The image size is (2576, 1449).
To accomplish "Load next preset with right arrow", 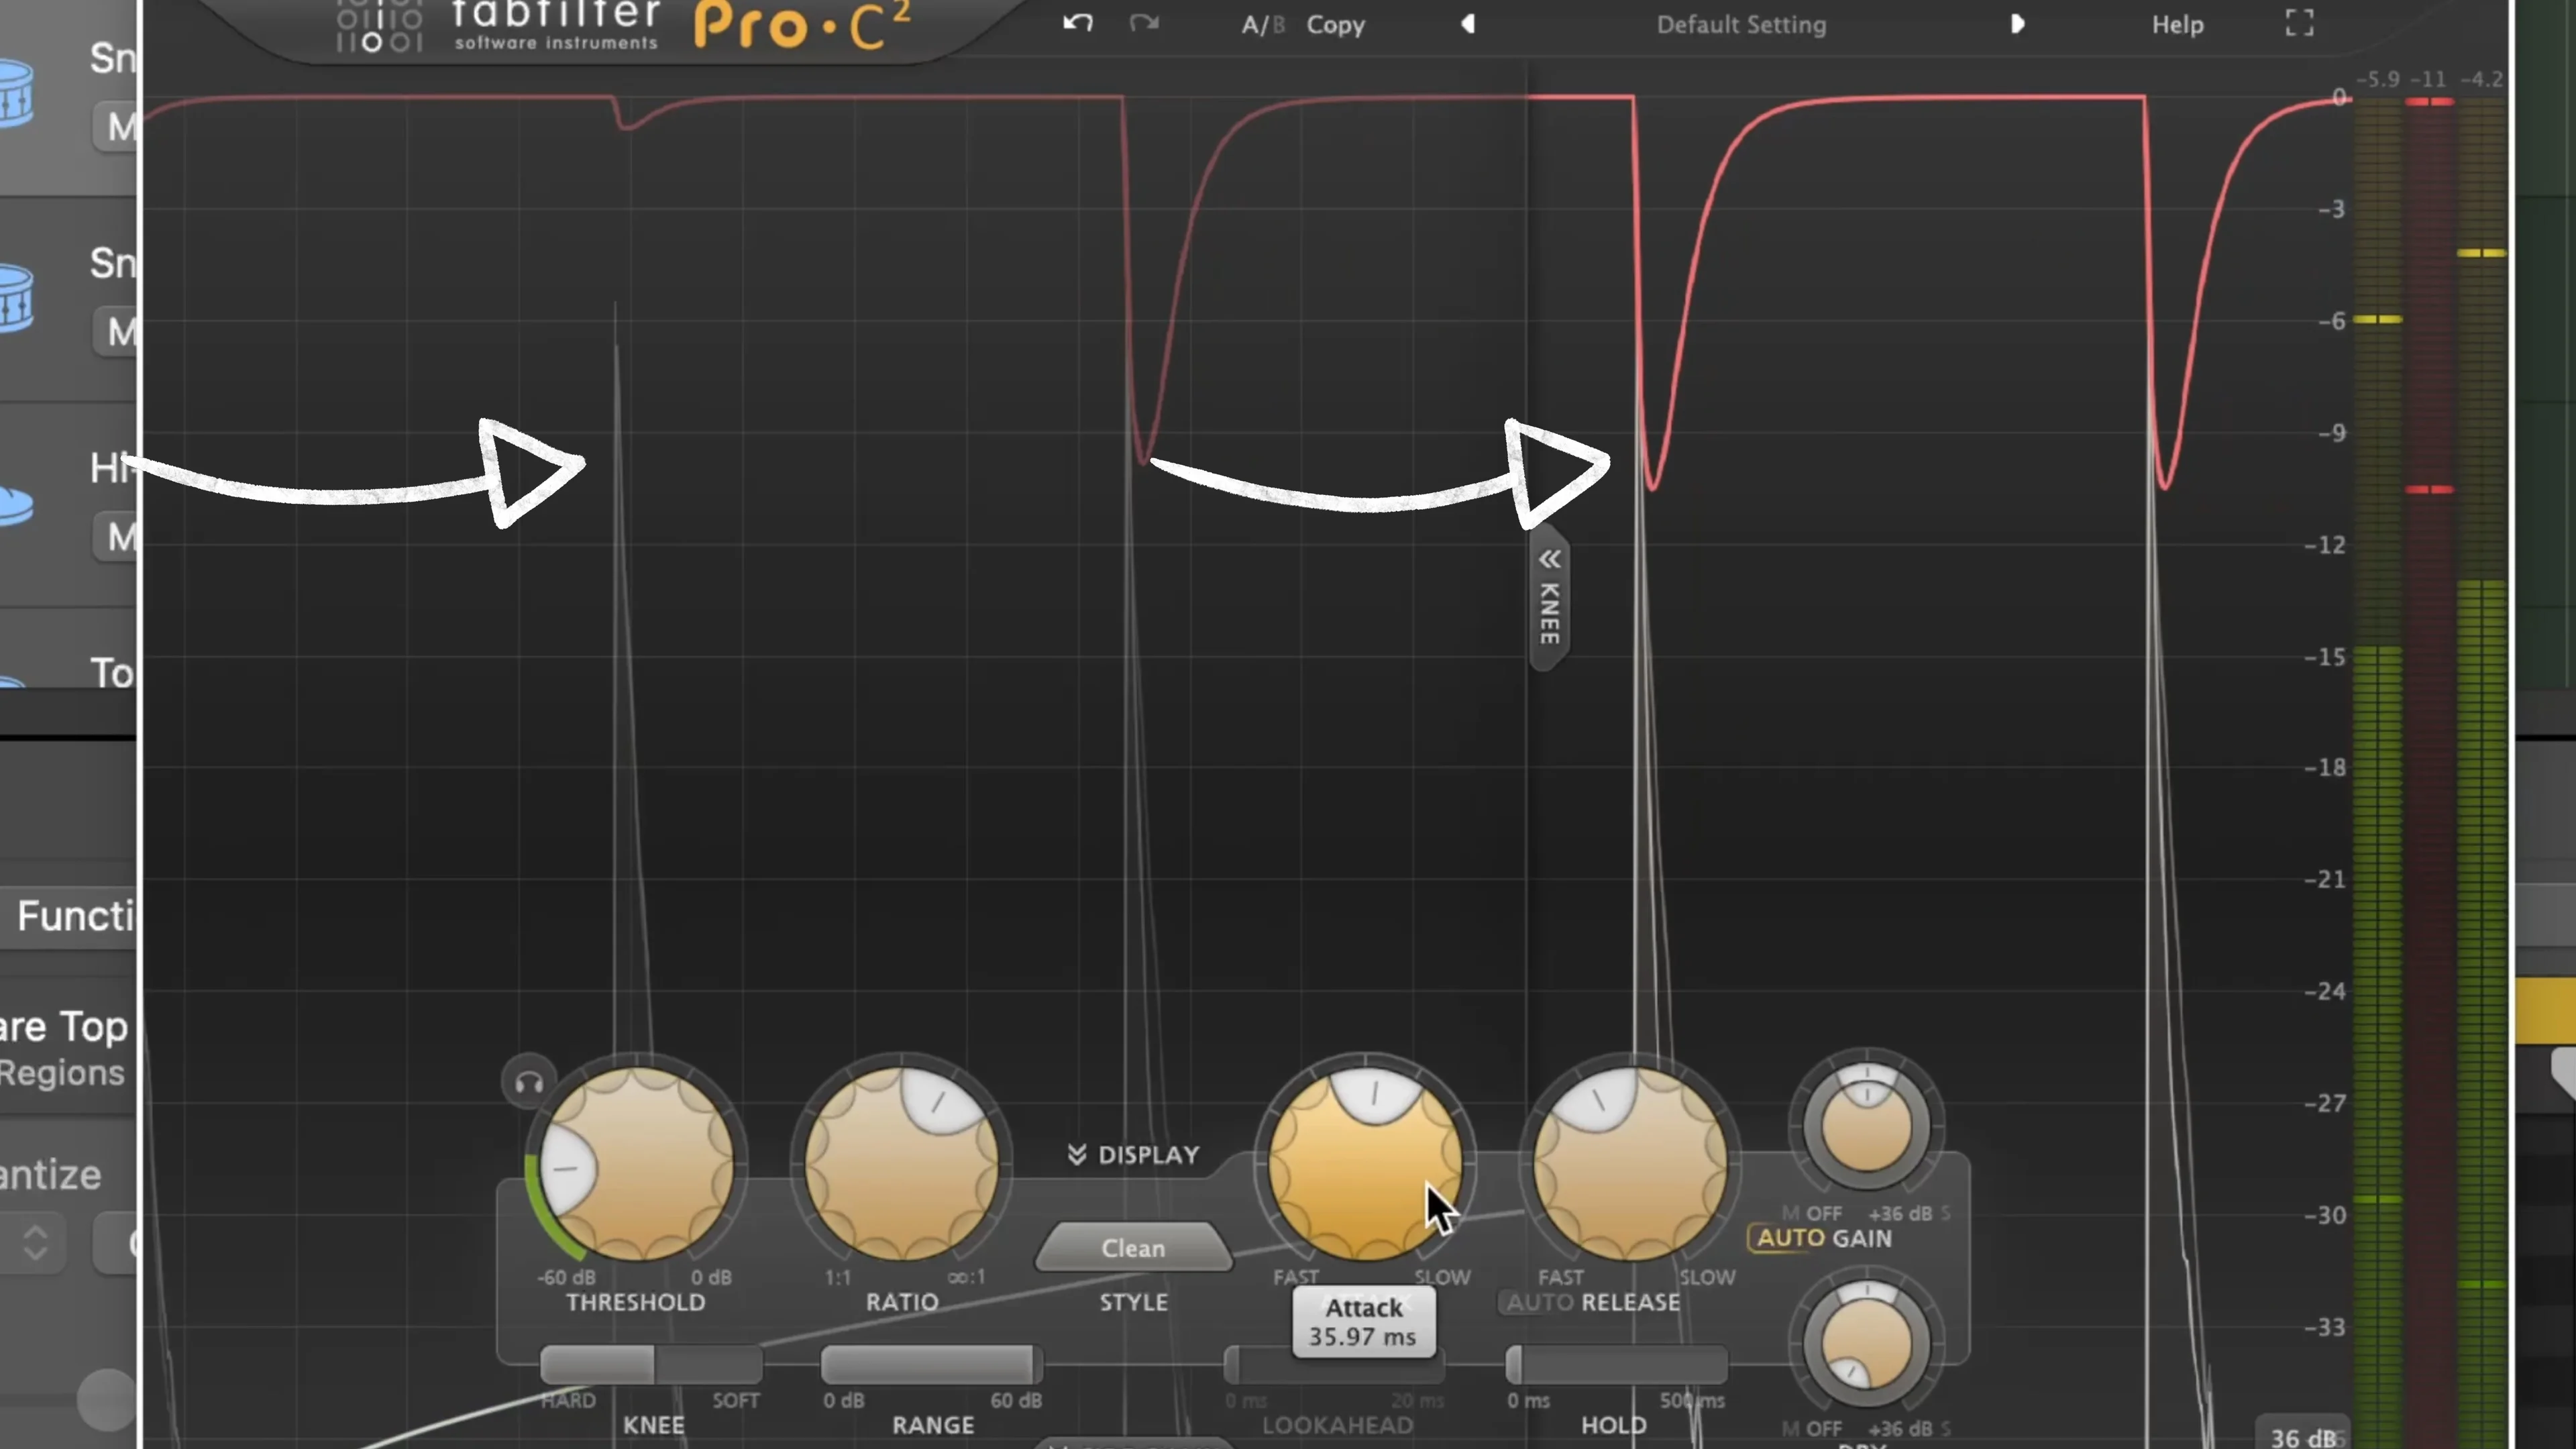I will click(2018, 24).
